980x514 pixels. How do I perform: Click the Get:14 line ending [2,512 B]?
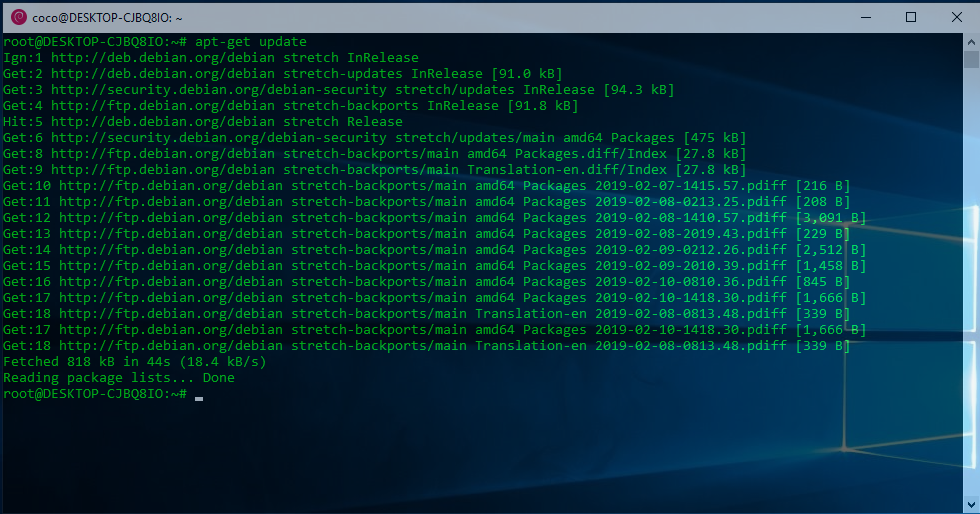434,249
